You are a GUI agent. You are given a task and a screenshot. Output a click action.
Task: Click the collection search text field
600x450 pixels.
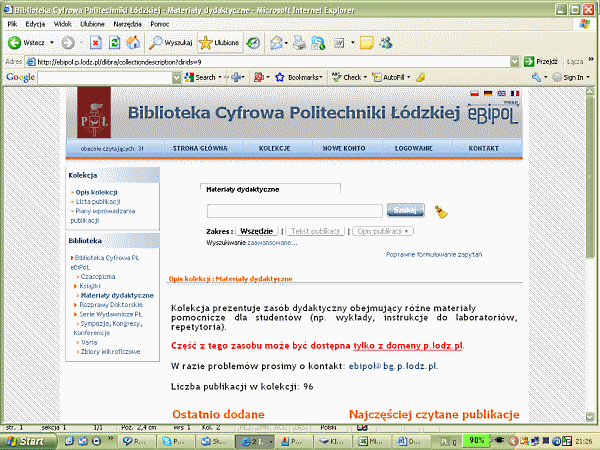295,211
